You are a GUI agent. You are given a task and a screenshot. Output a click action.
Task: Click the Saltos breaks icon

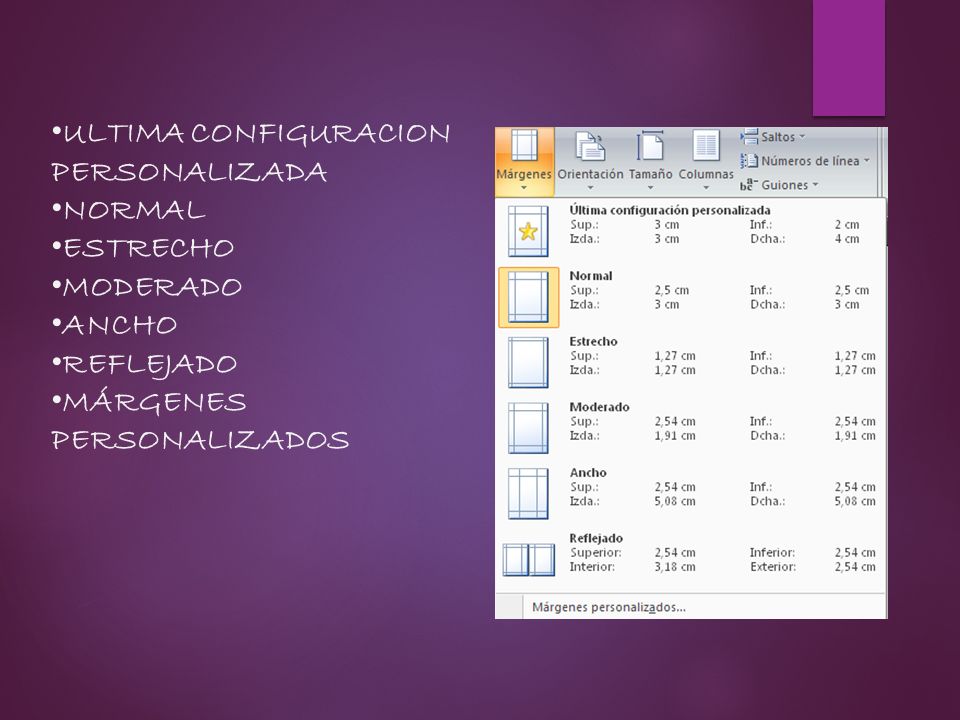pyautogui.click(x=749, y=136)
